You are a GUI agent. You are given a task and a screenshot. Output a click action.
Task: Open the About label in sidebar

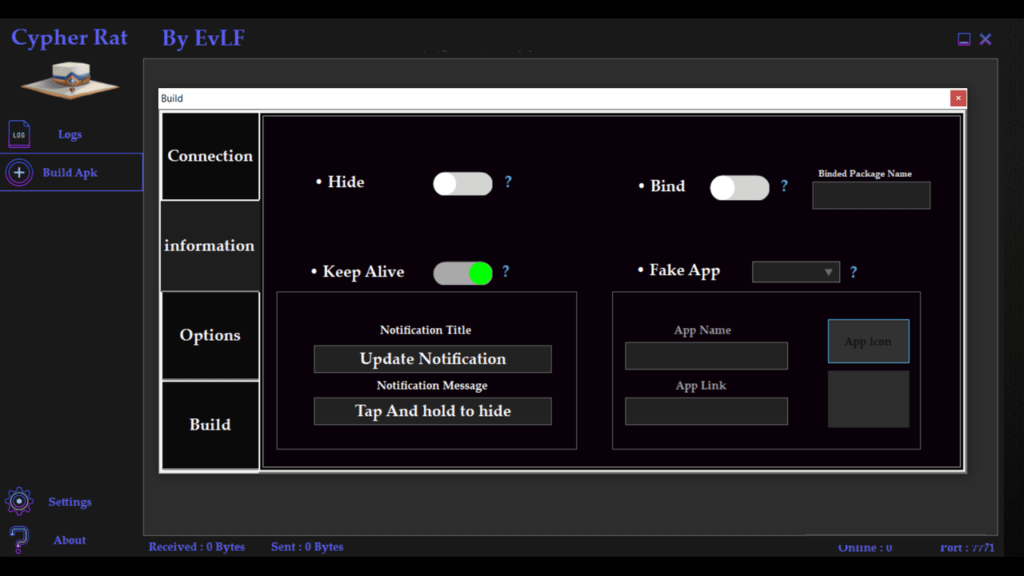click(69, 540)
